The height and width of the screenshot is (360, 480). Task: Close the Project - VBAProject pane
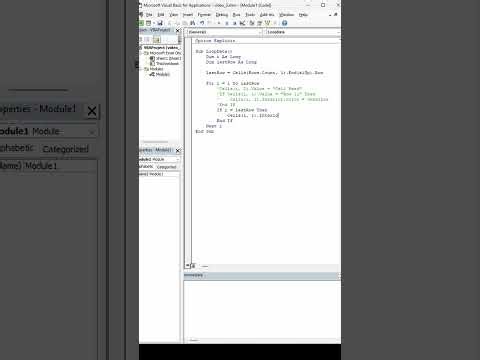pyautogui.click(x=178, y=30)
